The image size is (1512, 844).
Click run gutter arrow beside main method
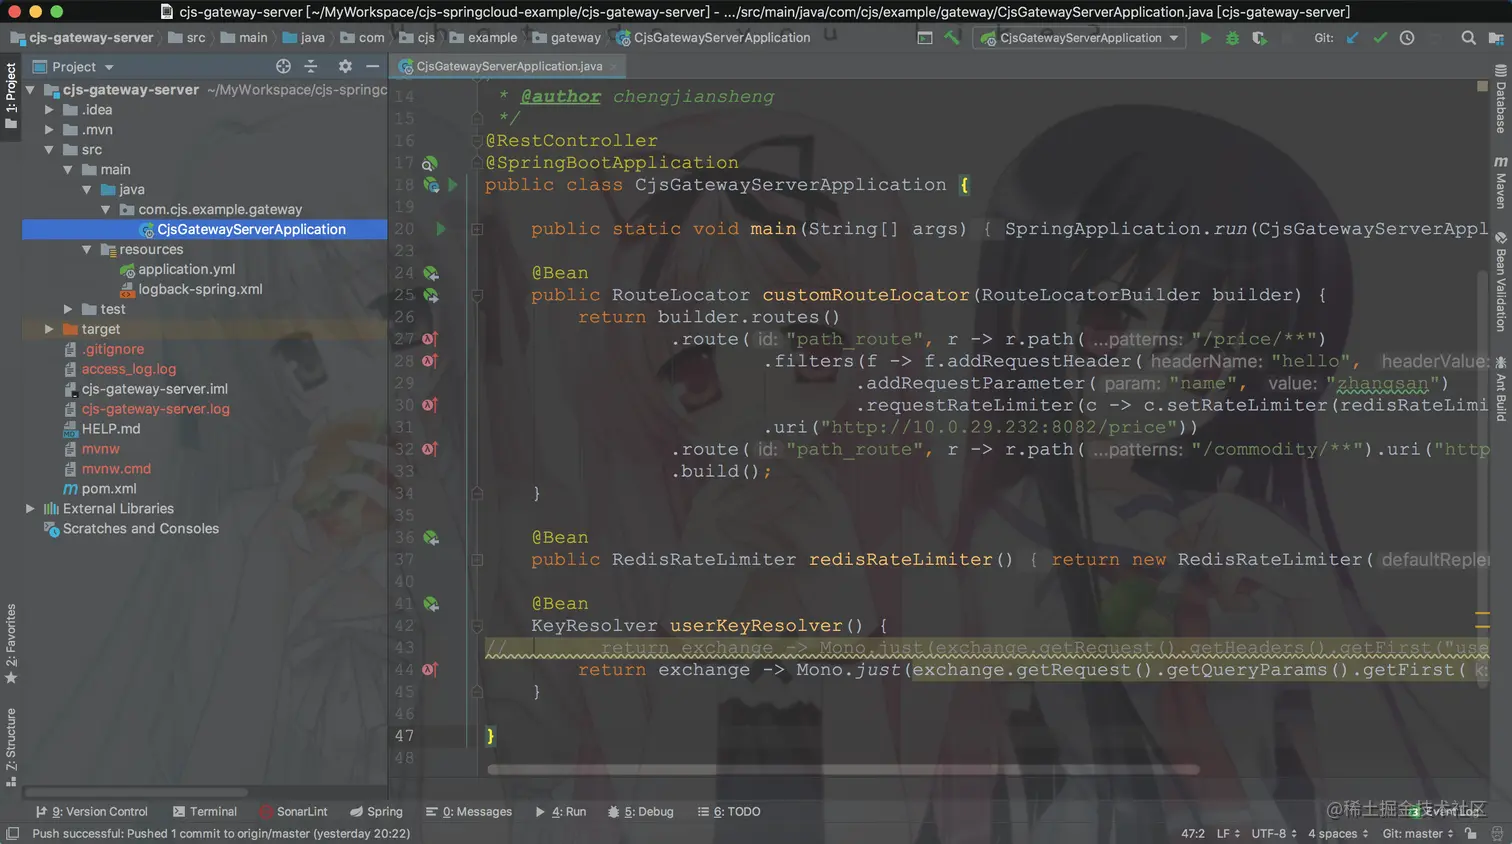click(441, 229)
